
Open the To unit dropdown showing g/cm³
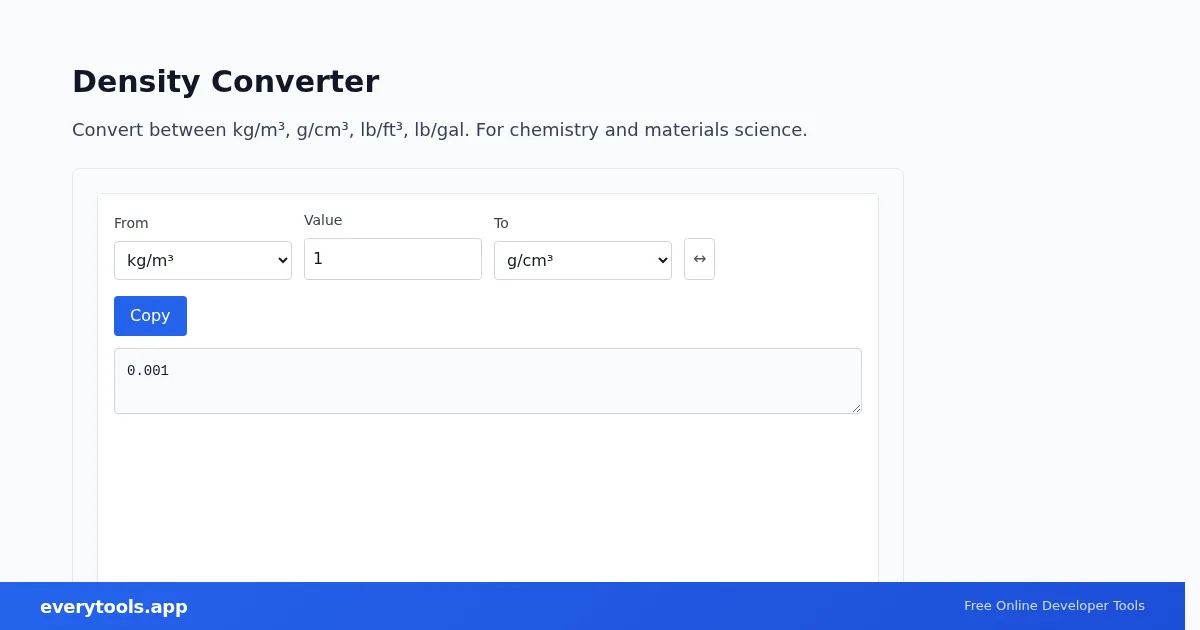[x=583, y=260]
